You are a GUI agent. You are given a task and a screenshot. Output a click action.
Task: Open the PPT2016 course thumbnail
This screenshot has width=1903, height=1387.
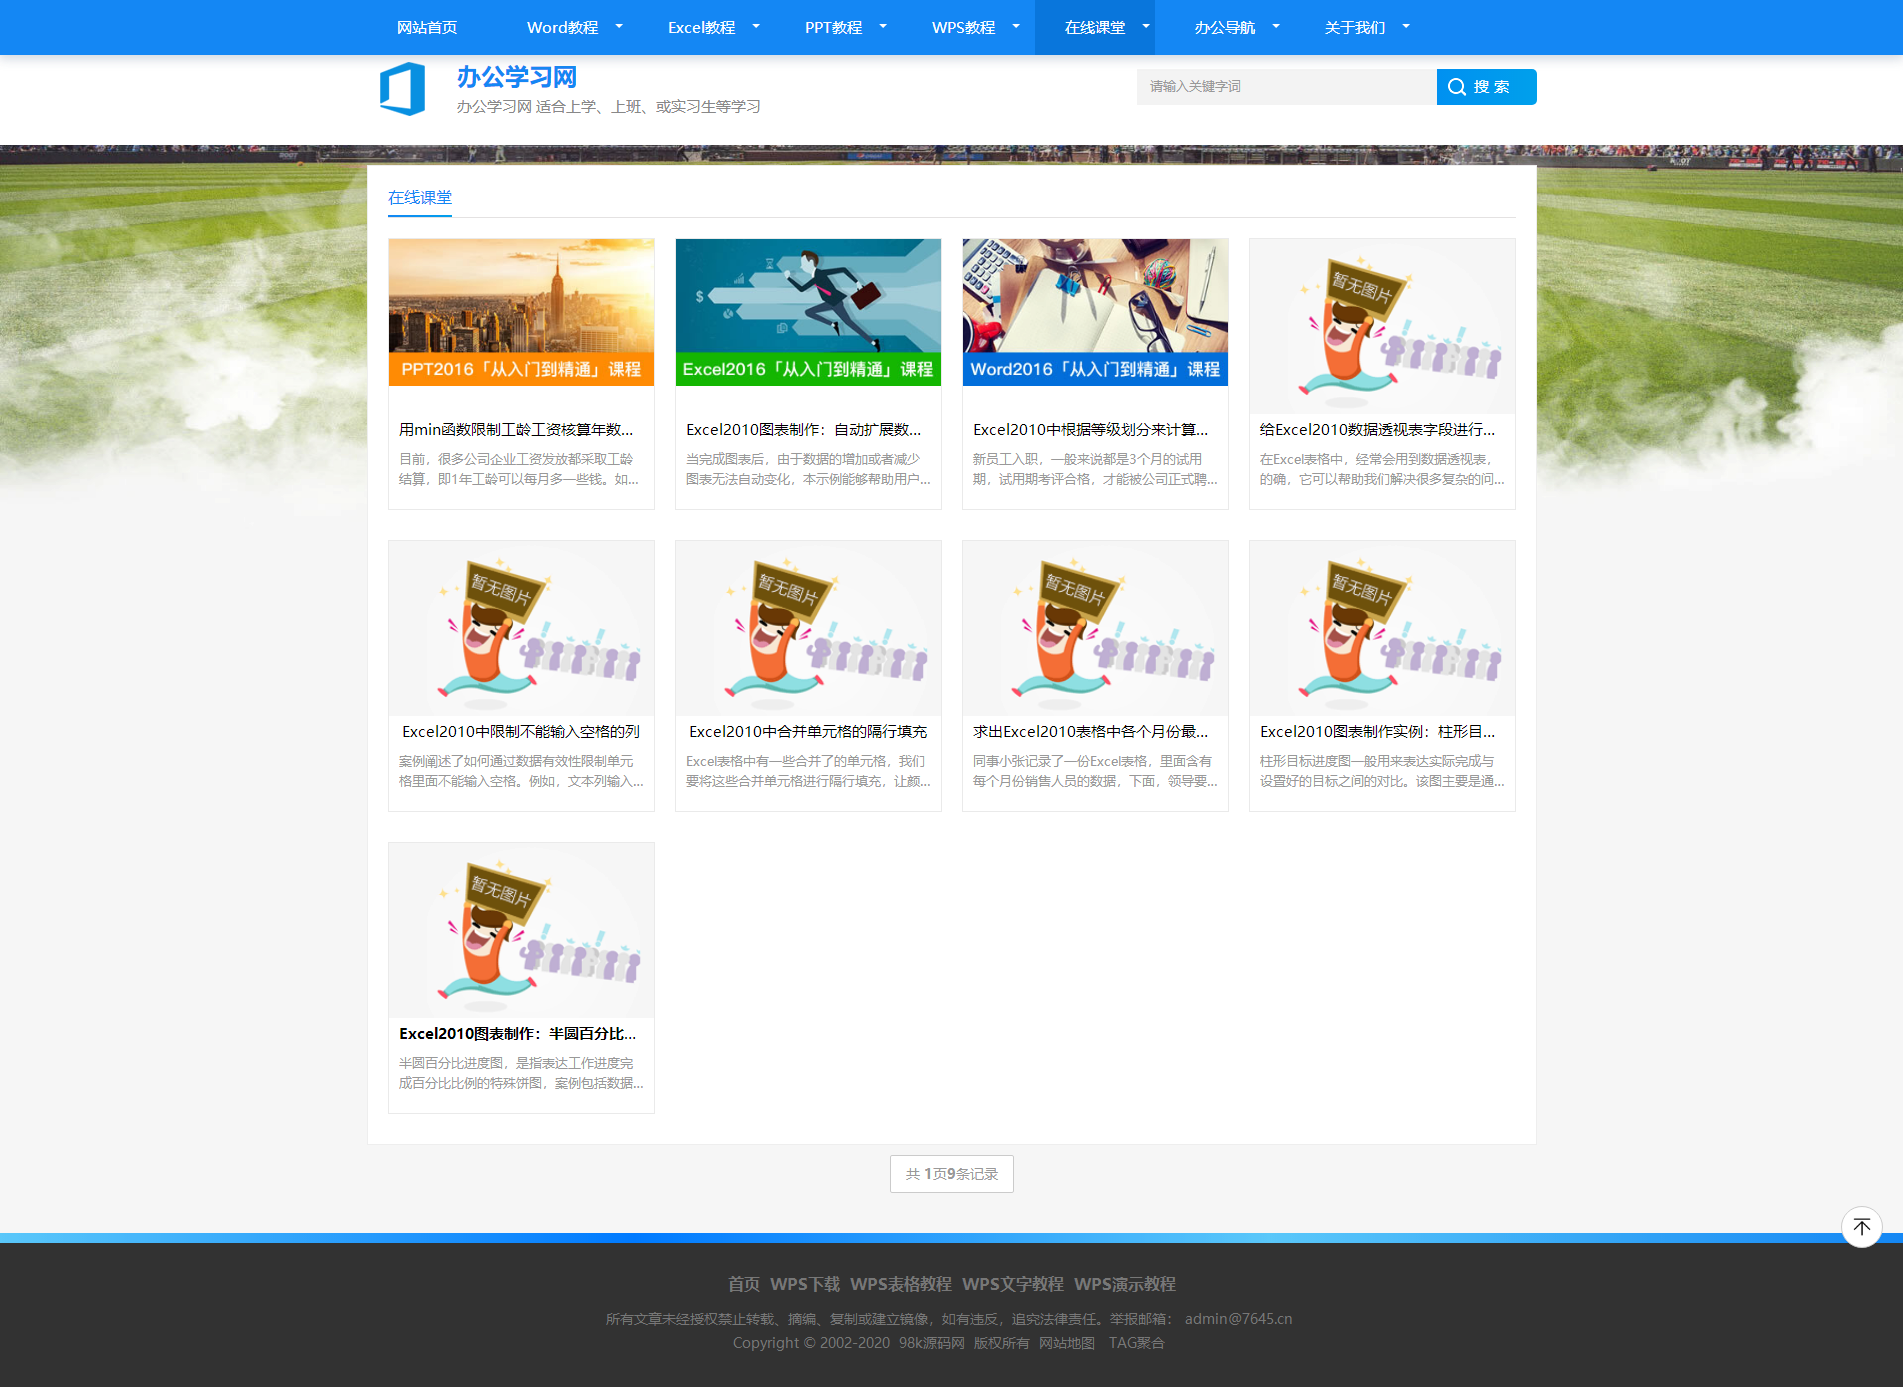tap(521, 312)
